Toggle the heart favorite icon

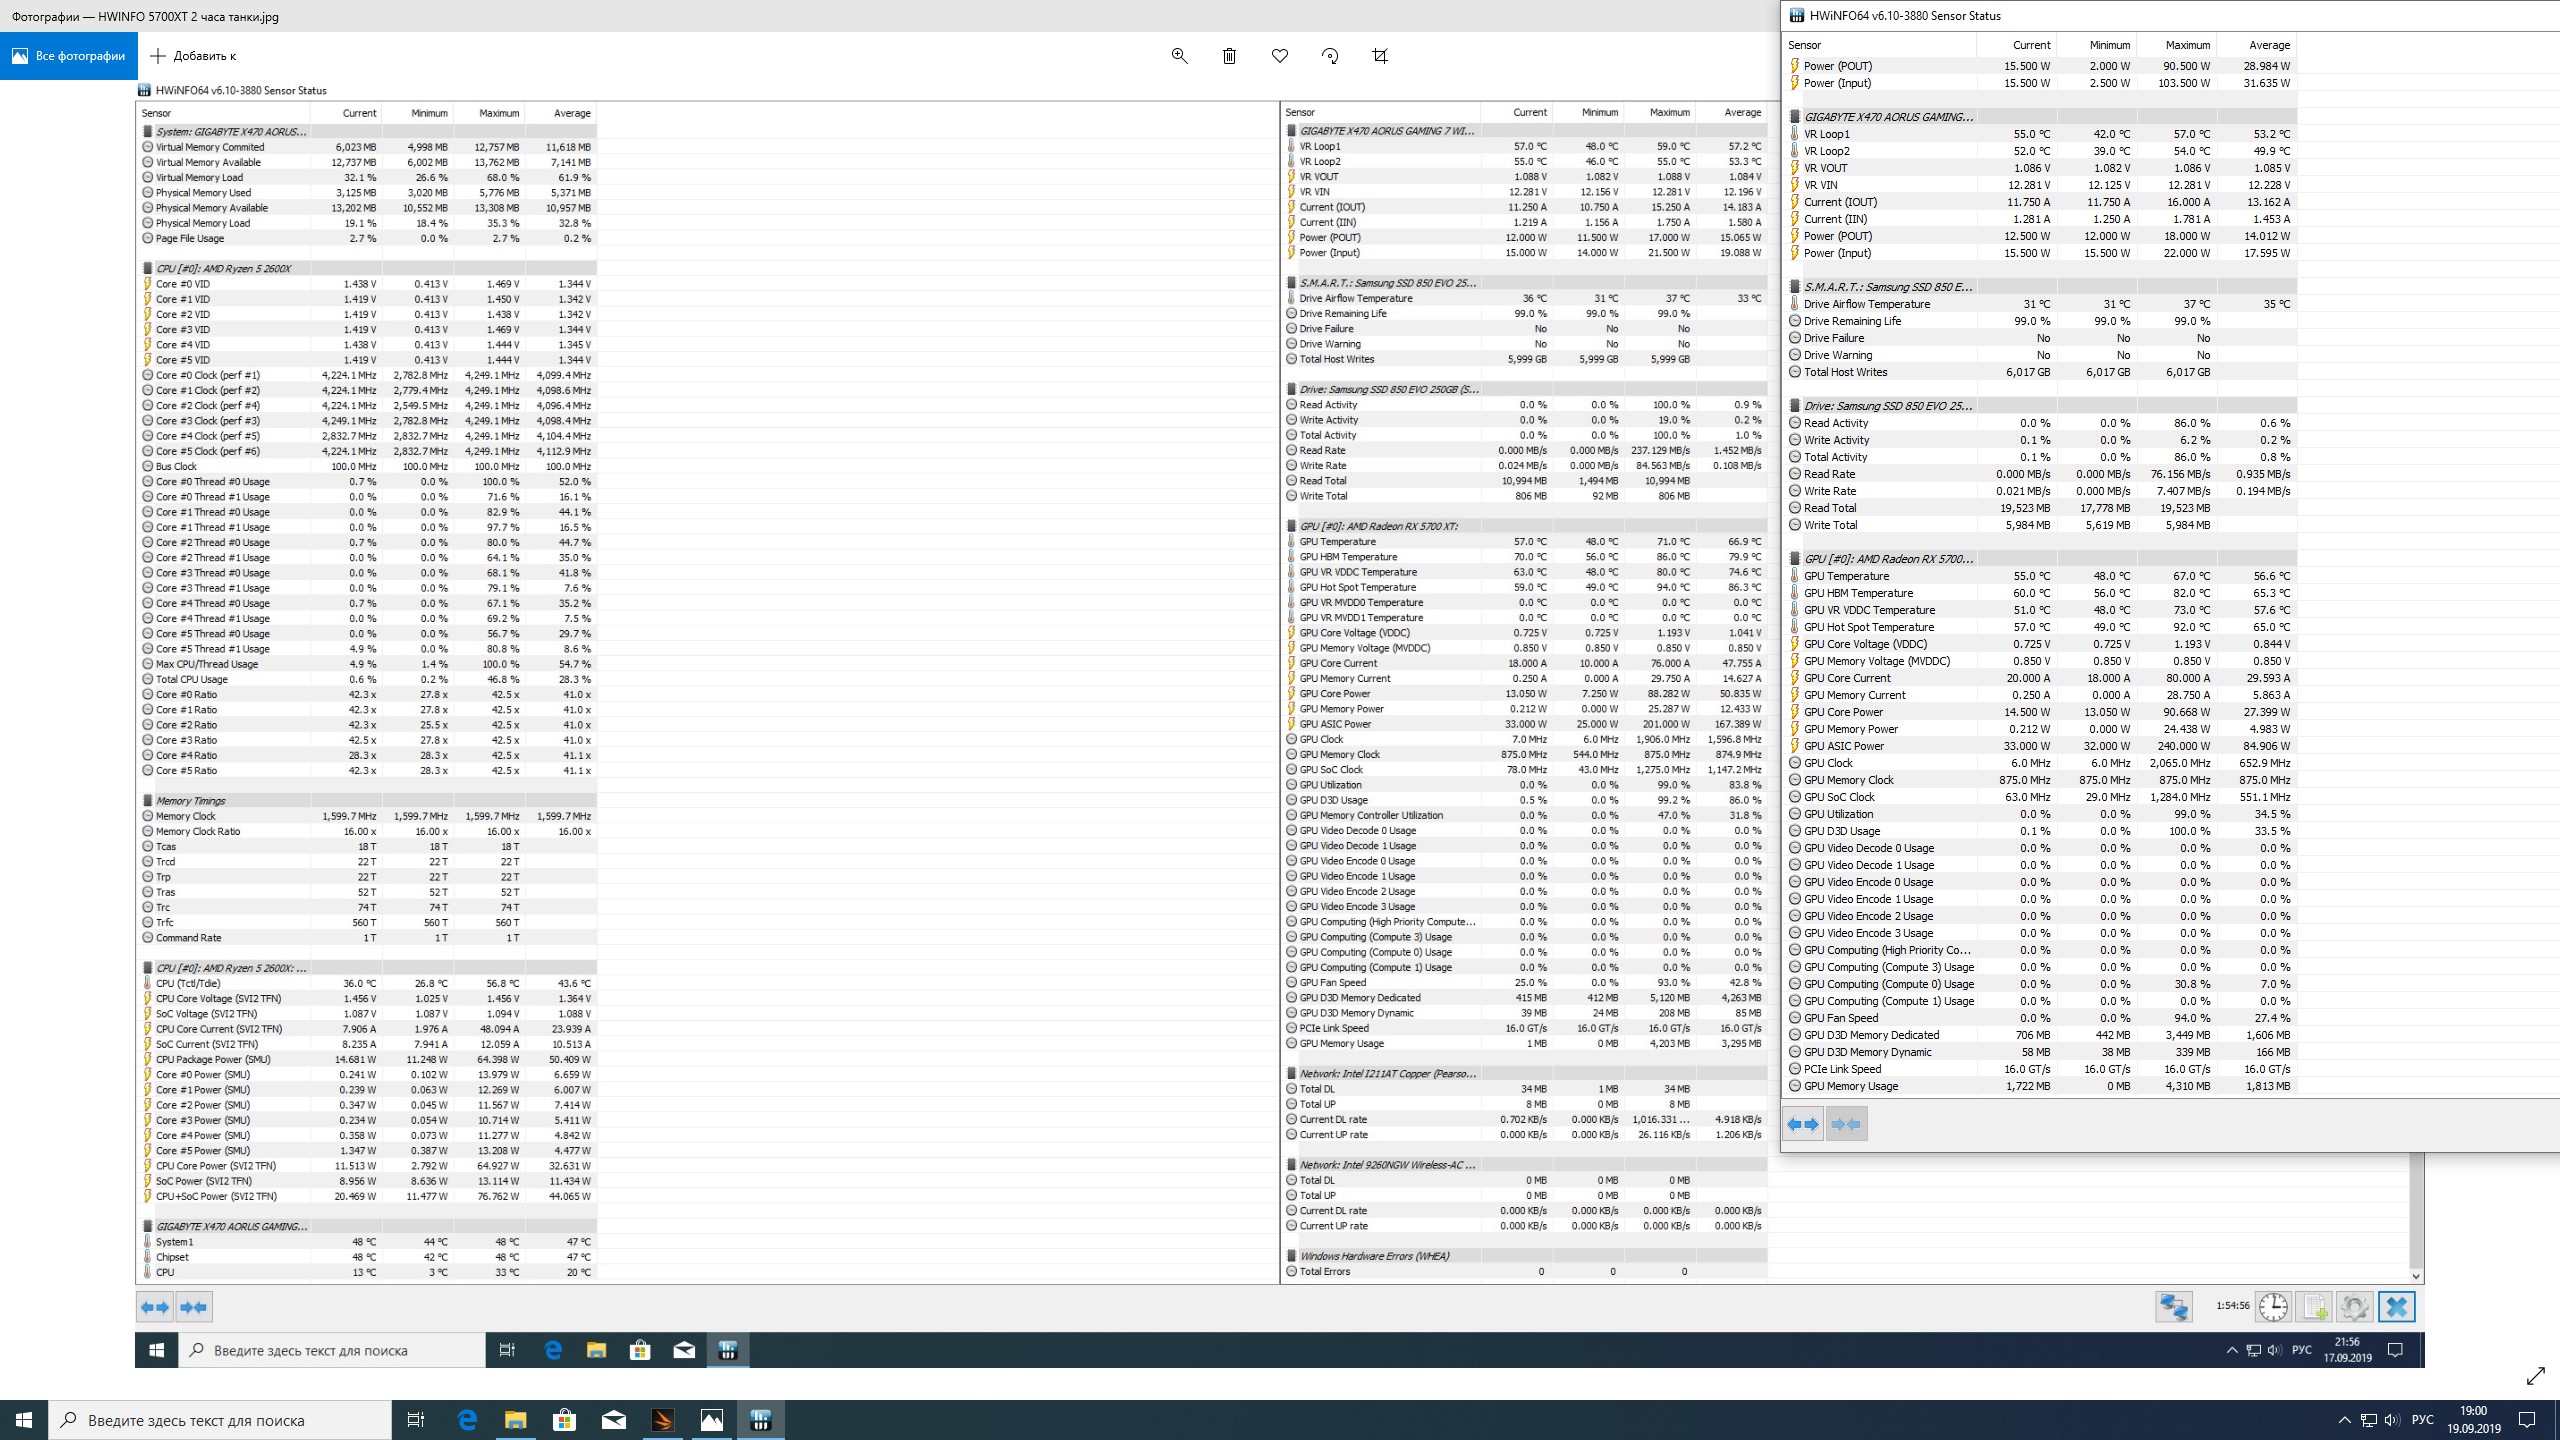(1279, 56)
